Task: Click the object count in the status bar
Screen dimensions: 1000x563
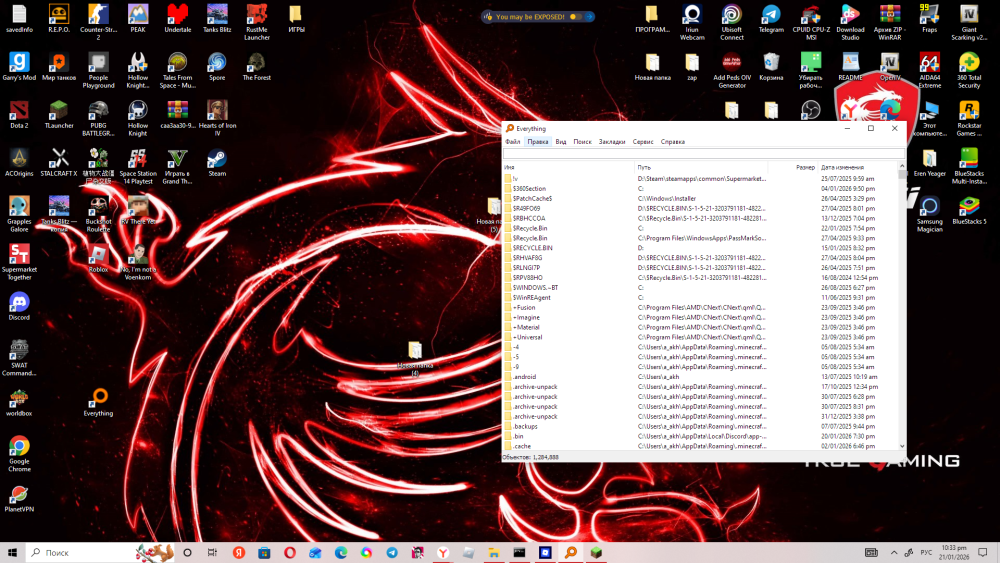Action: tap(531, 457)
